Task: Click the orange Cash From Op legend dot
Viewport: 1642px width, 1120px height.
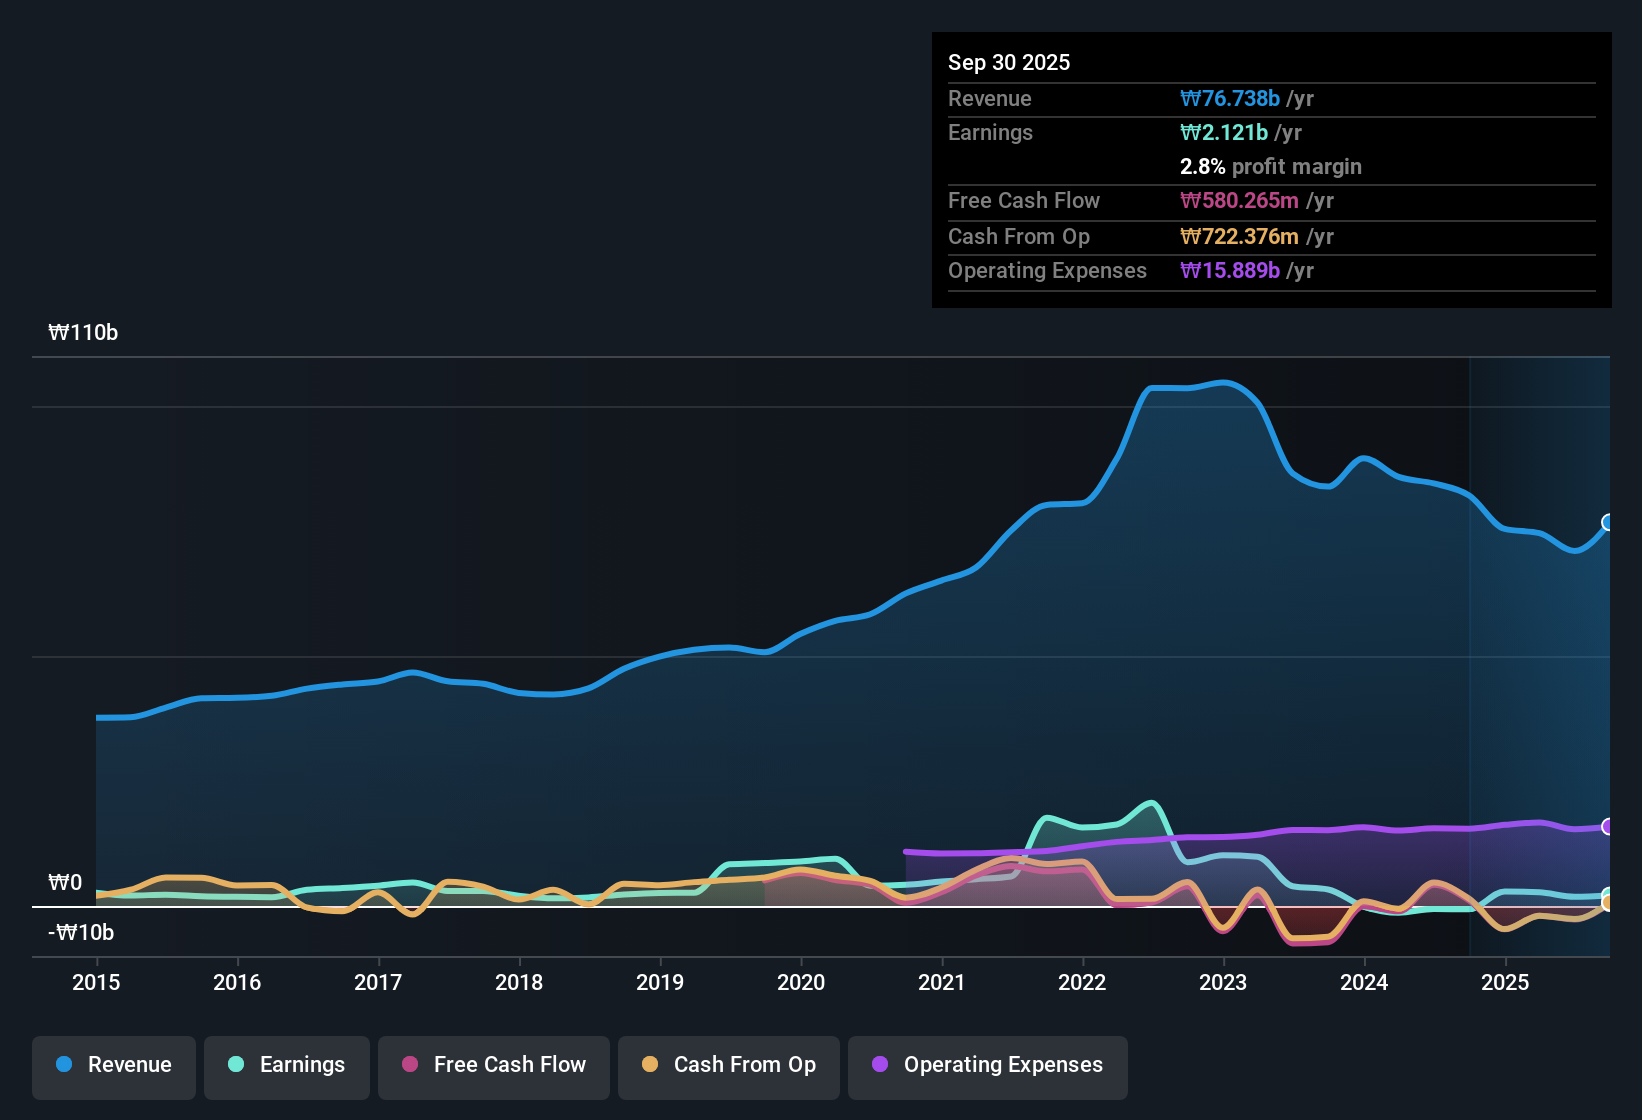Action: [x=650, y=1066]
